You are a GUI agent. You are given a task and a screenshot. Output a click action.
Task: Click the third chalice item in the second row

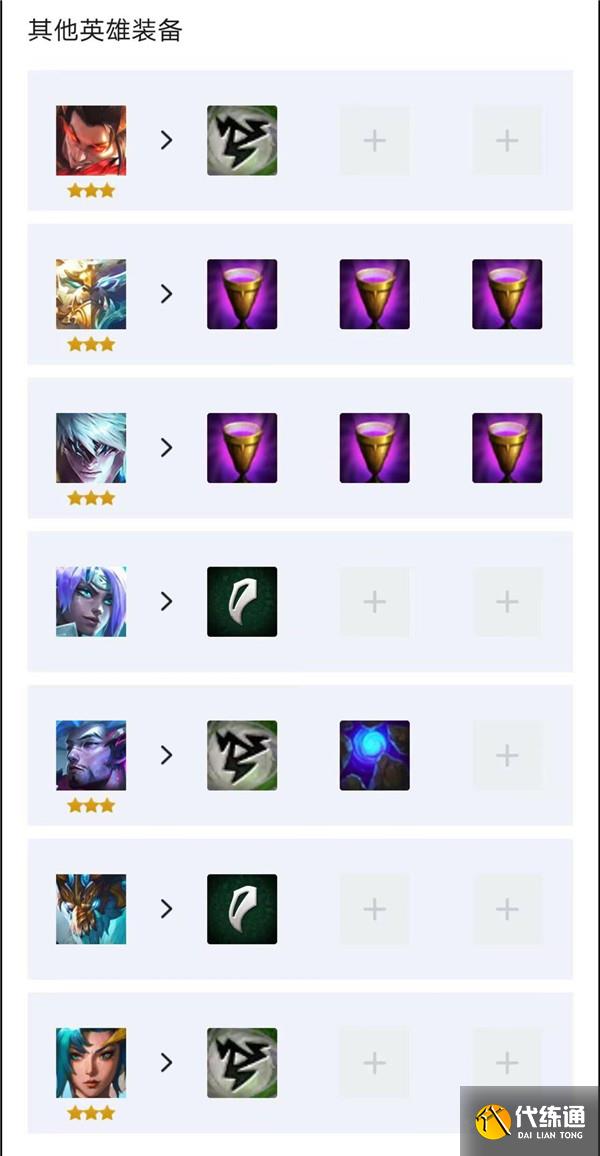tap(507, 294)
